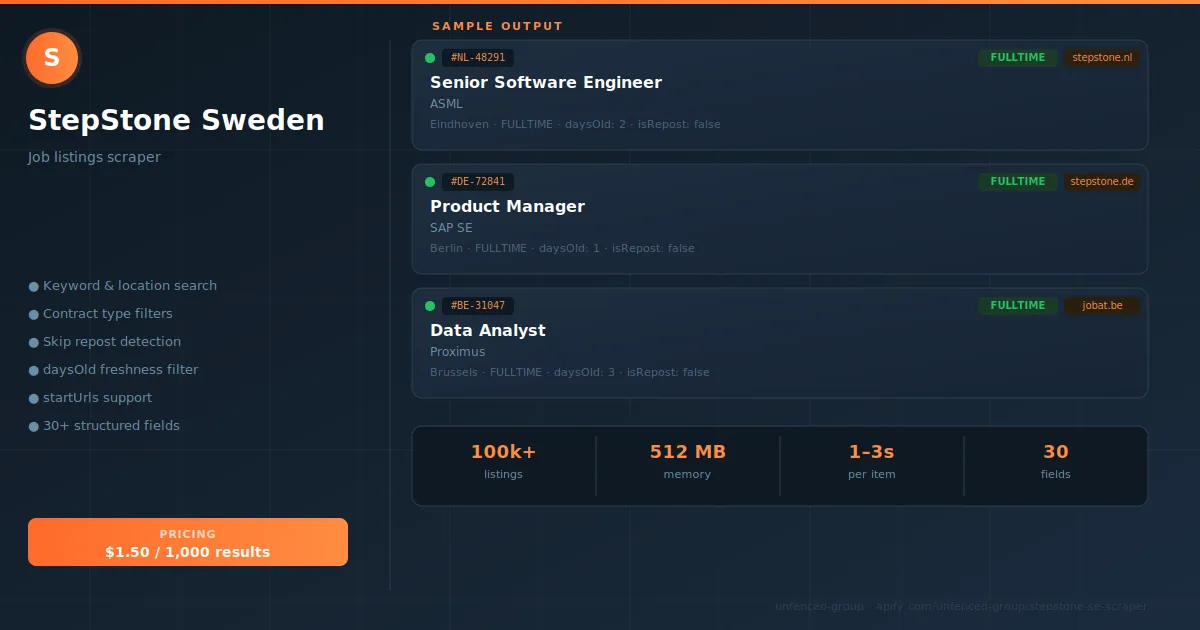Click Skip repost detection feature

(105, 342)
